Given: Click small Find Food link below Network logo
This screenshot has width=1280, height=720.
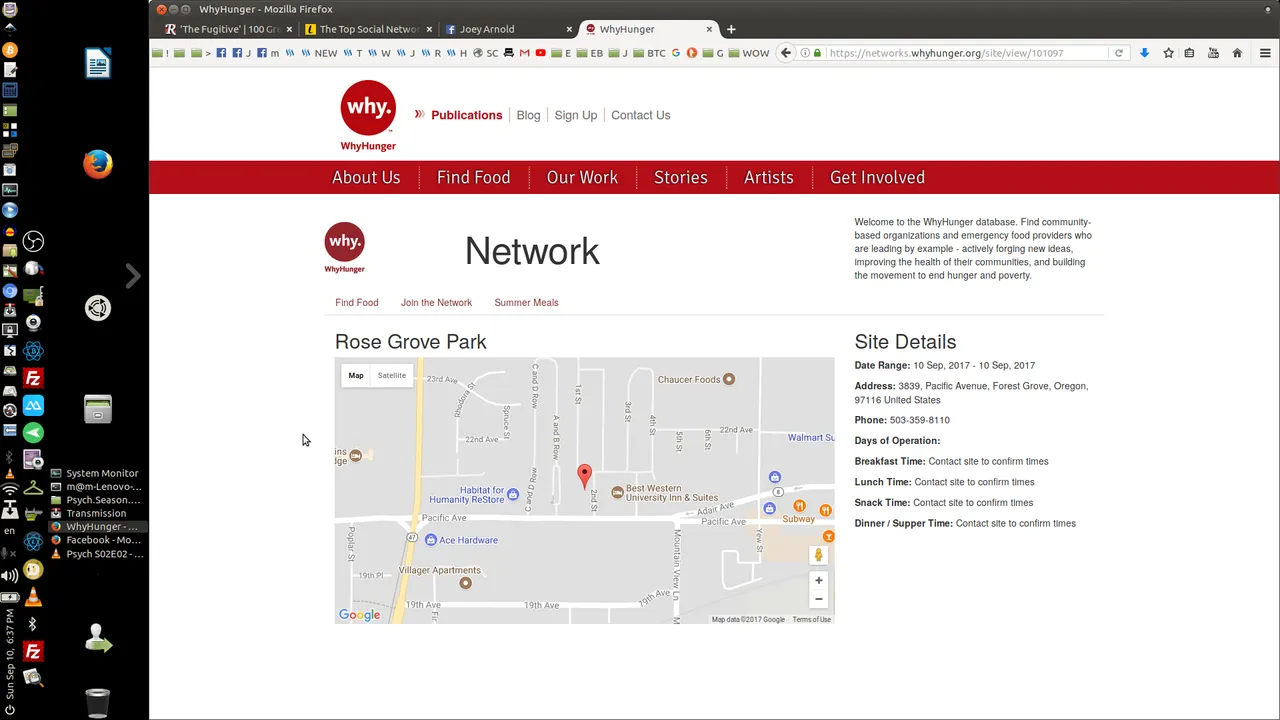Looking at the screenshot, I should click(357, 302).
